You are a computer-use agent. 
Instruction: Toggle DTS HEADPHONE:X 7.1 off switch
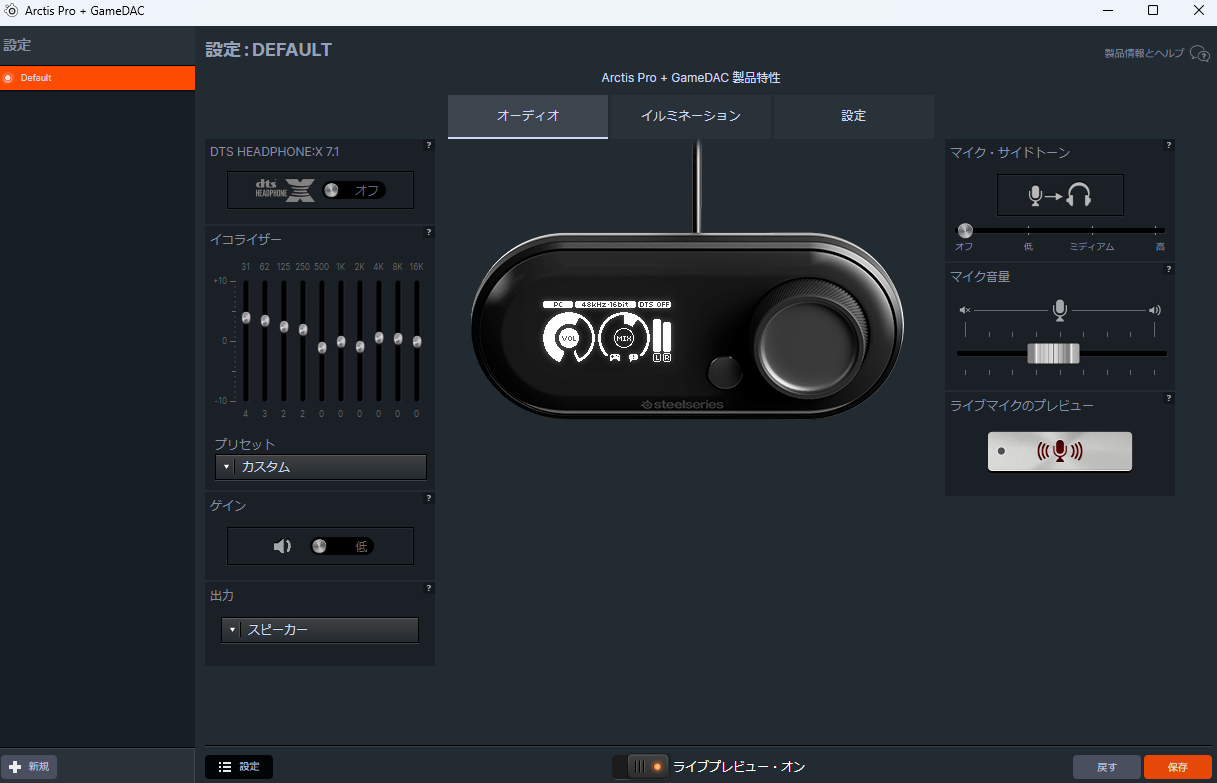pos(356,189)
